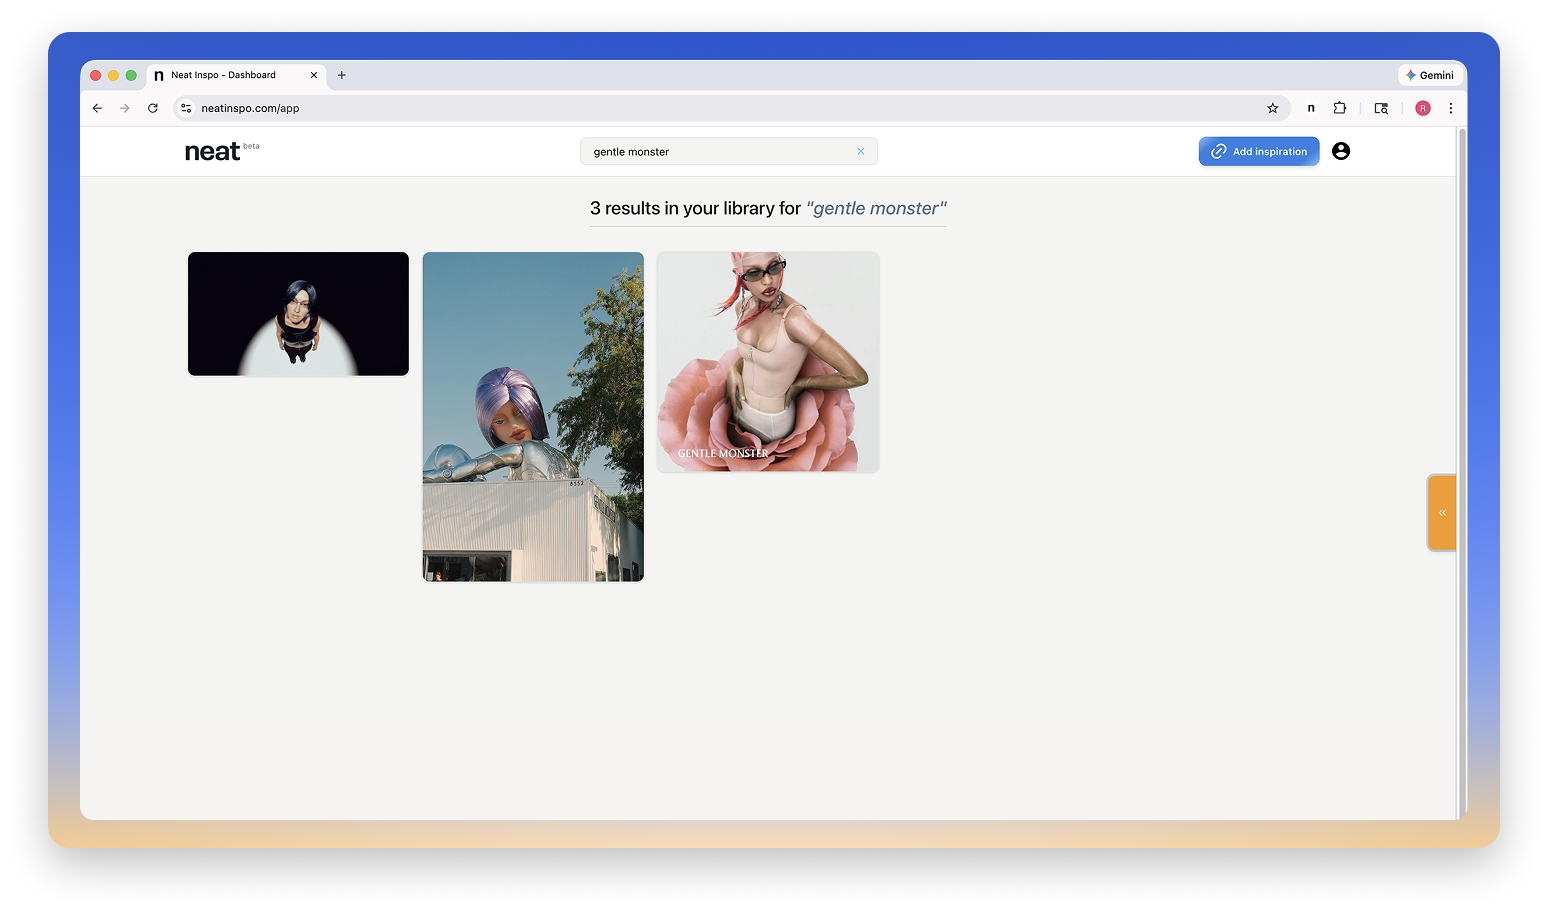Click the Add inspiration button
This screenshot has width=1548, height=912.
pos(1259,151)
